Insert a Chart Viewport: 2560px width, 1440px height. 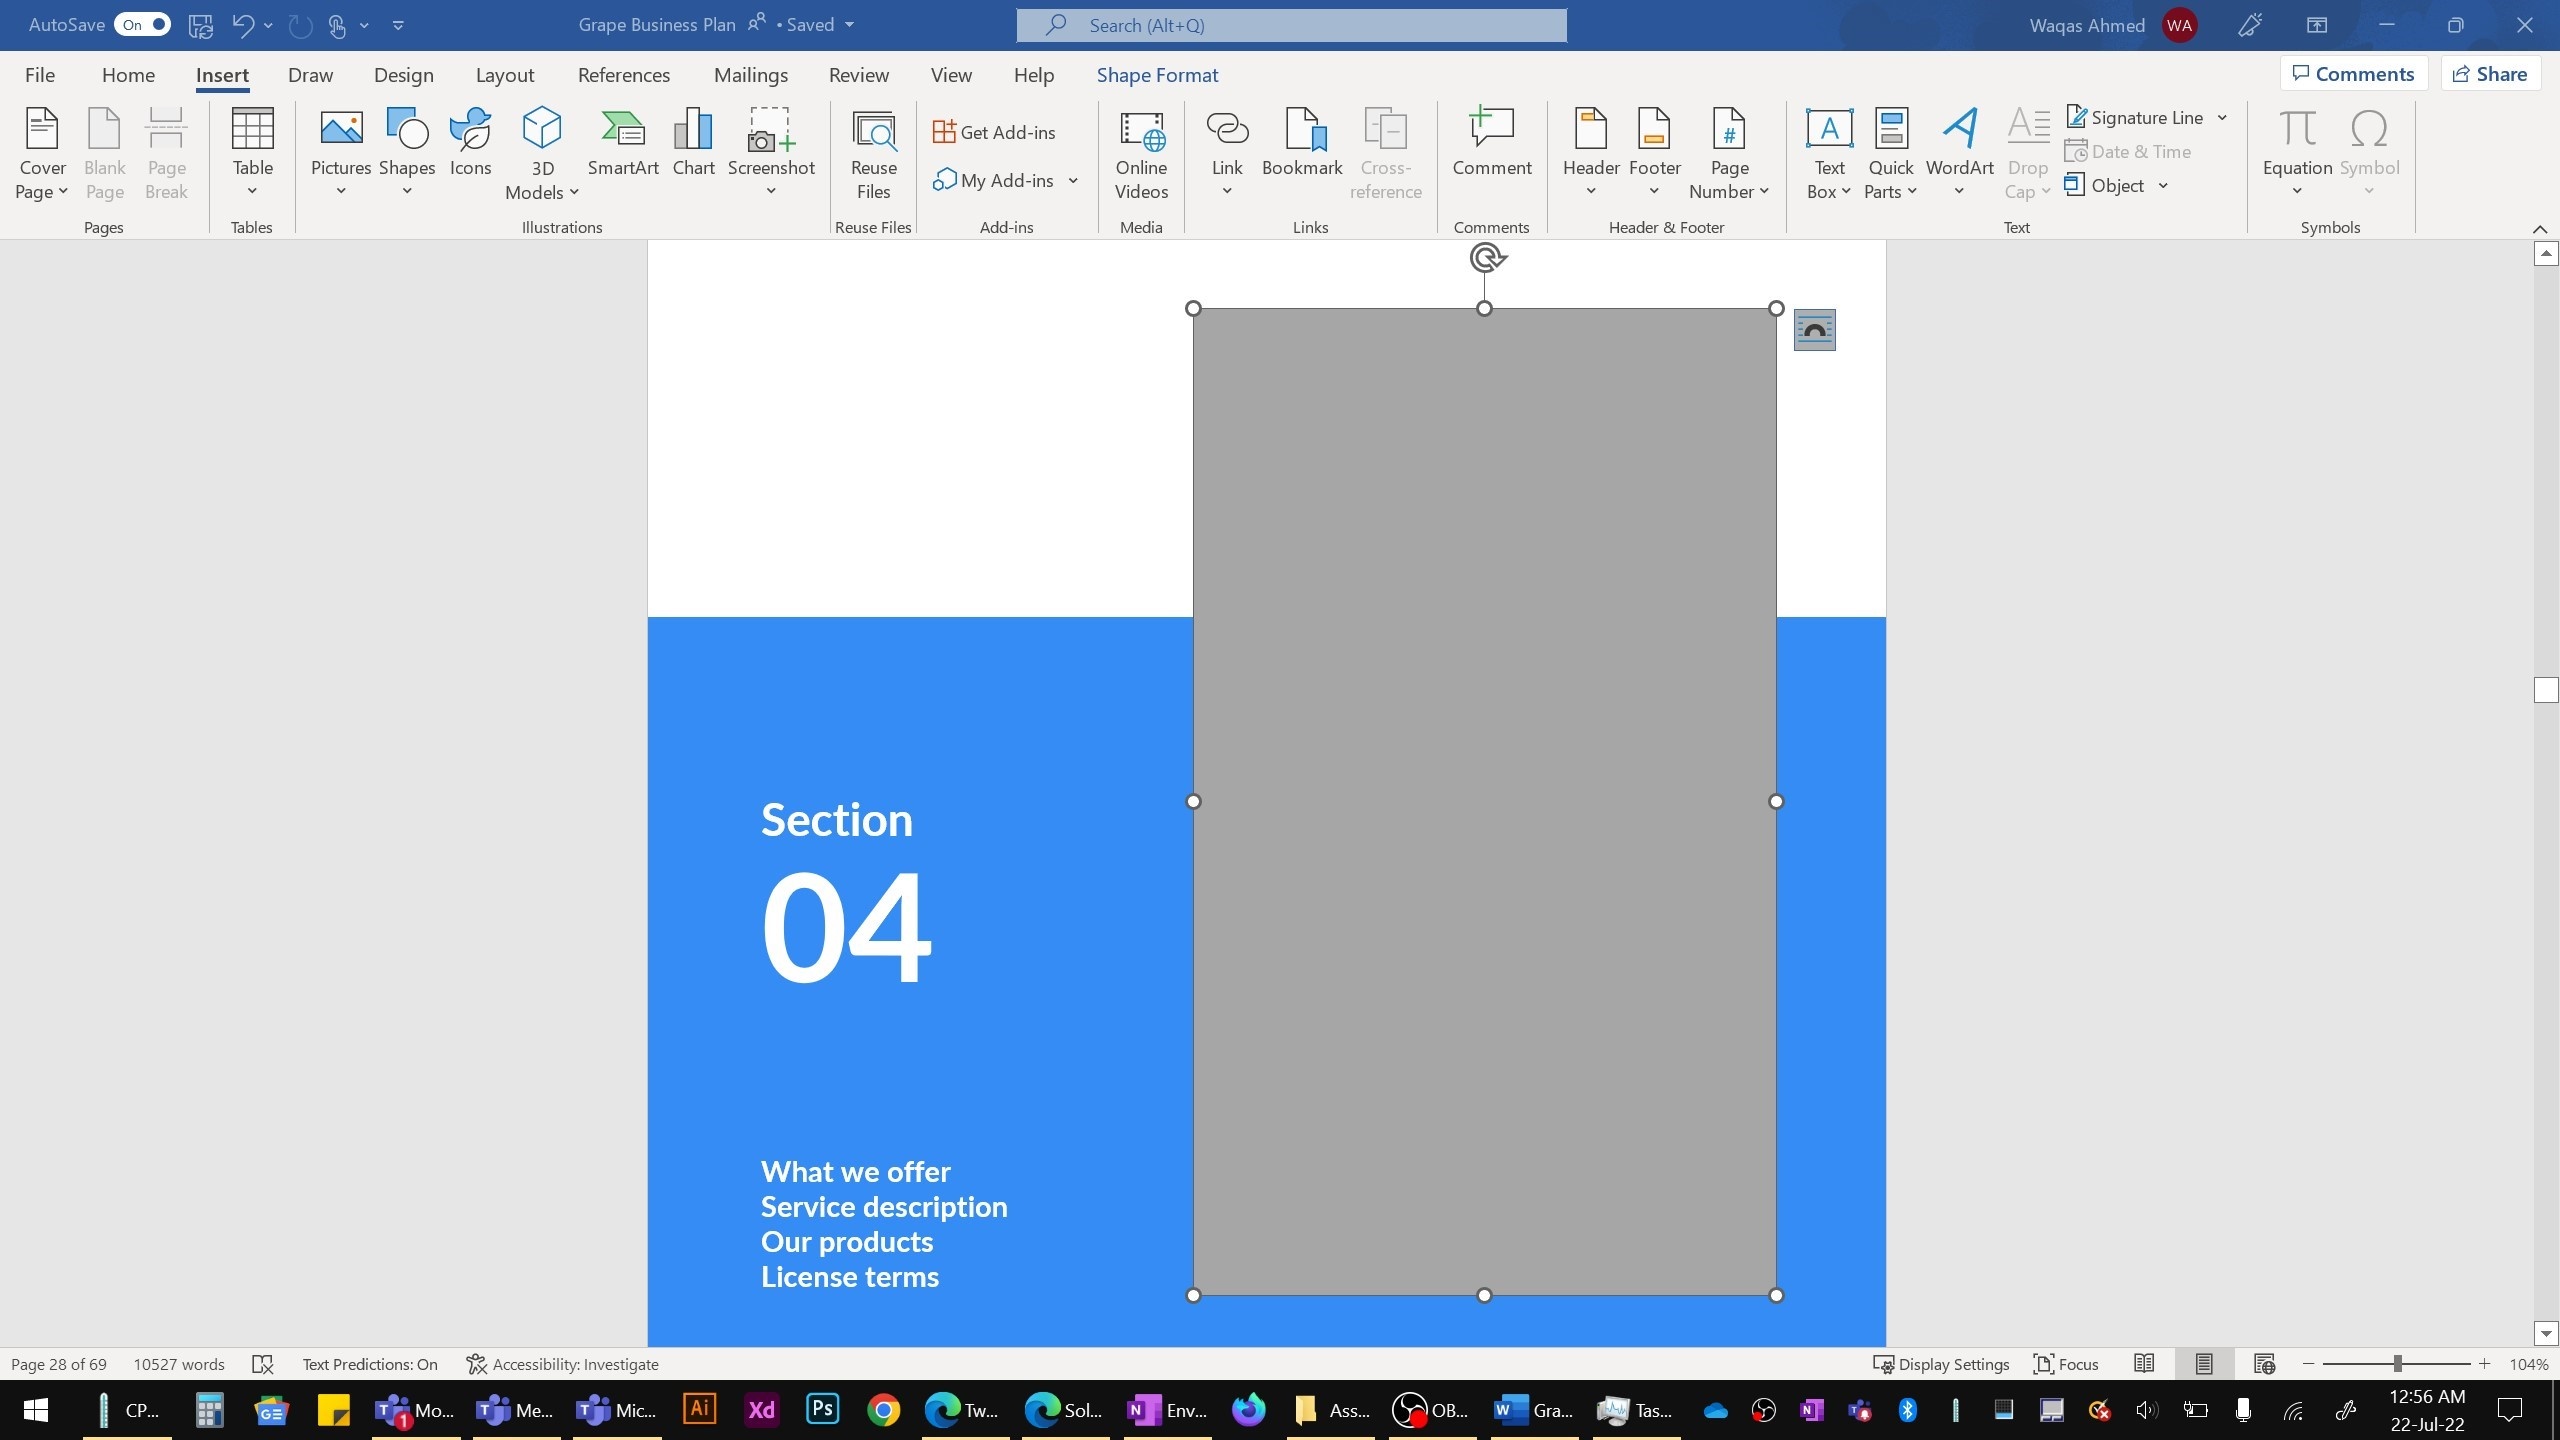coord(693,143)
